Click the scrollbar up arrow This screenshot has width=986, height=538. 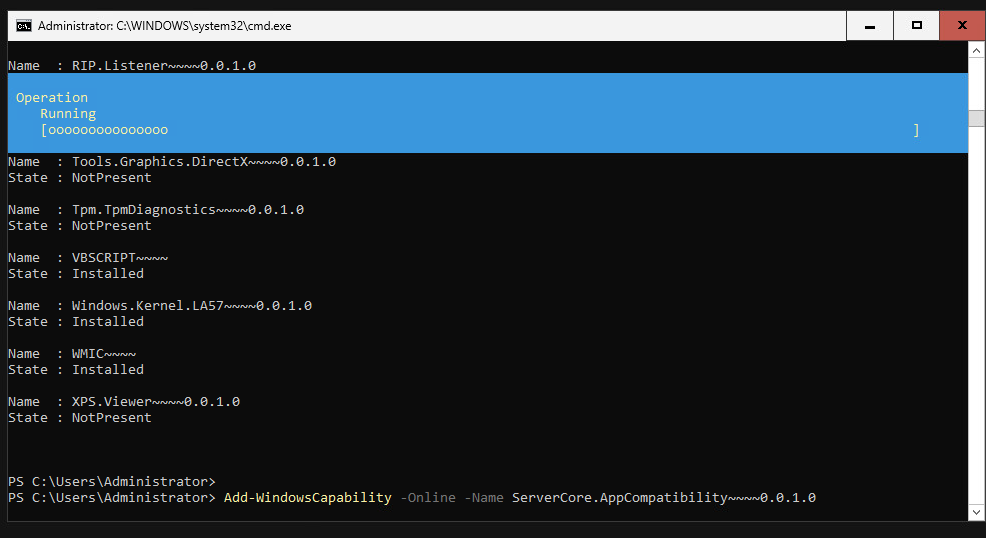click(977, 50)
